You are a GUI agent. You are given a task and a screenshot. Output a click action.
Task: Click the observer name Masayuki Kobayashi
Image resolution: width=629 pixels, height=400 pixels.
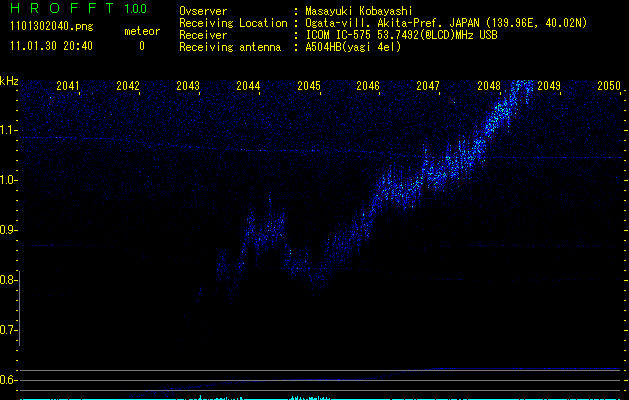point(359,11)
